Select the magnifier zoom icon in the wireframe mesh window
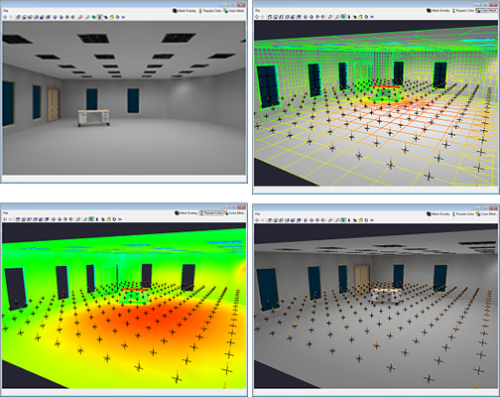Image resolution: width=500 pixels, height=397 pixels. tap(337, 17)
